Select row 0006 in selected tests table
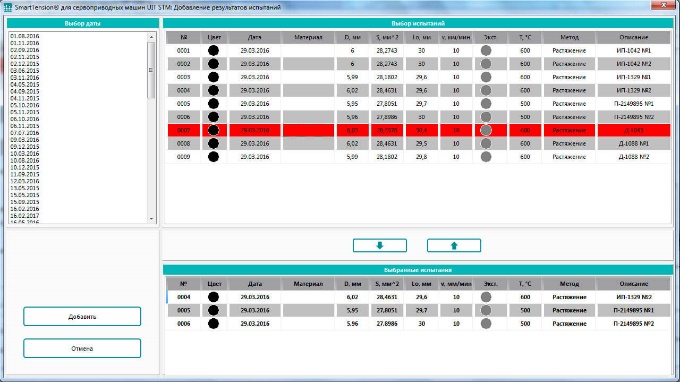The height and width of the screenshot is (382, 680). (x=418, y=323)
